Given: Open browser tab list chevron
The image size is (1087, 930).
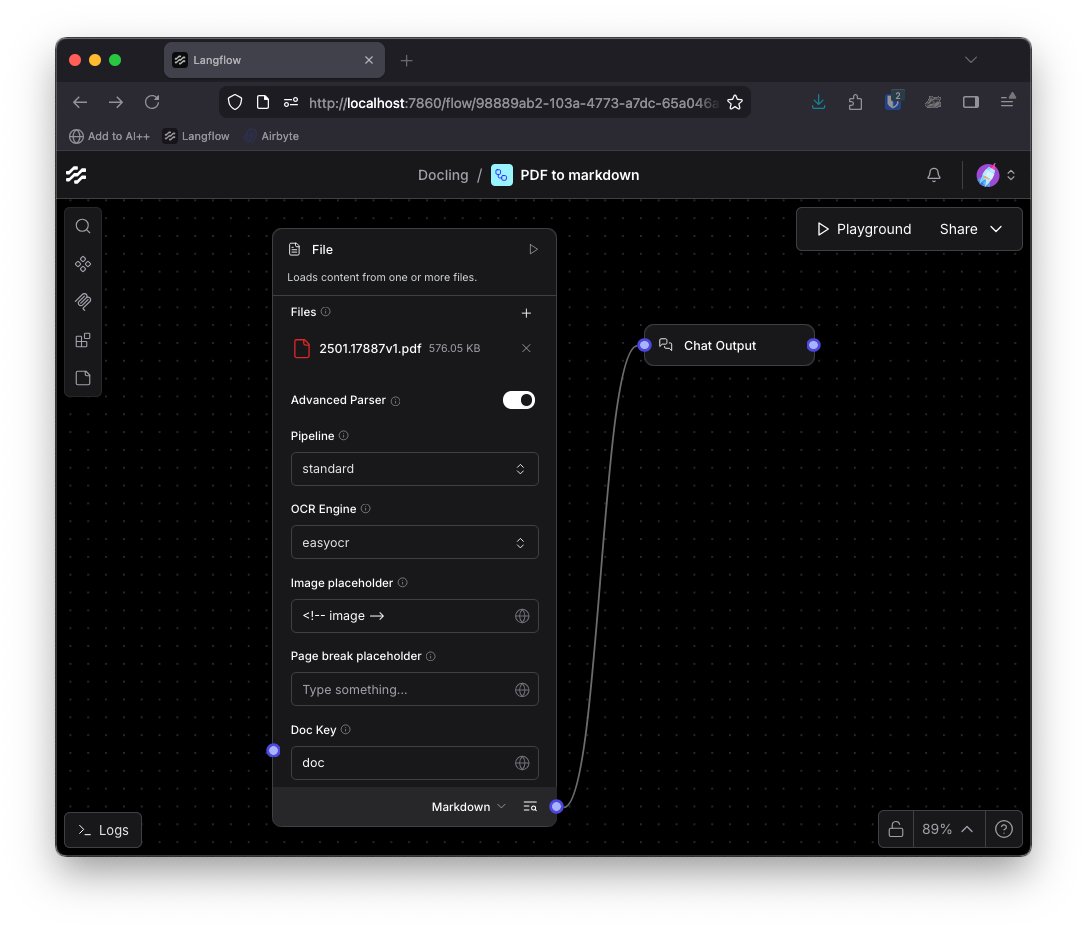Looking at the screenshot, I should [x=971, y=60].
